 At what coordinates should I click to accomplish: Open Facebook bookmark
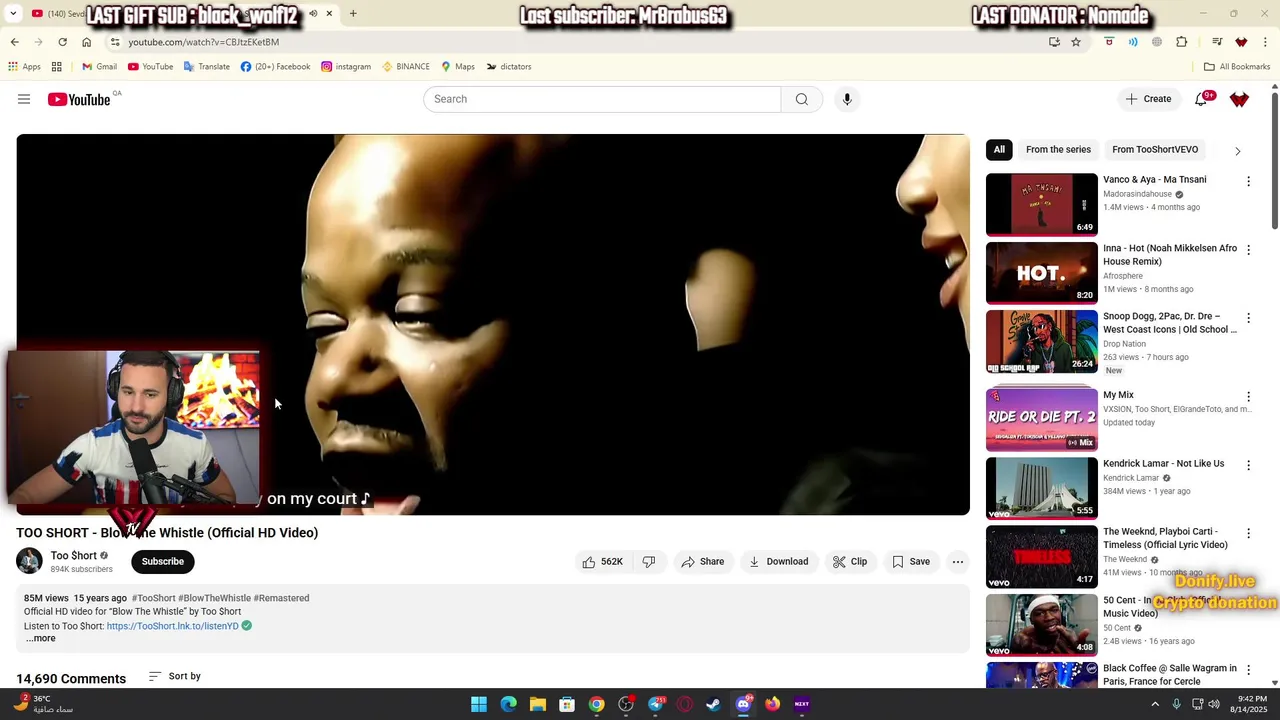click(275, 67)
